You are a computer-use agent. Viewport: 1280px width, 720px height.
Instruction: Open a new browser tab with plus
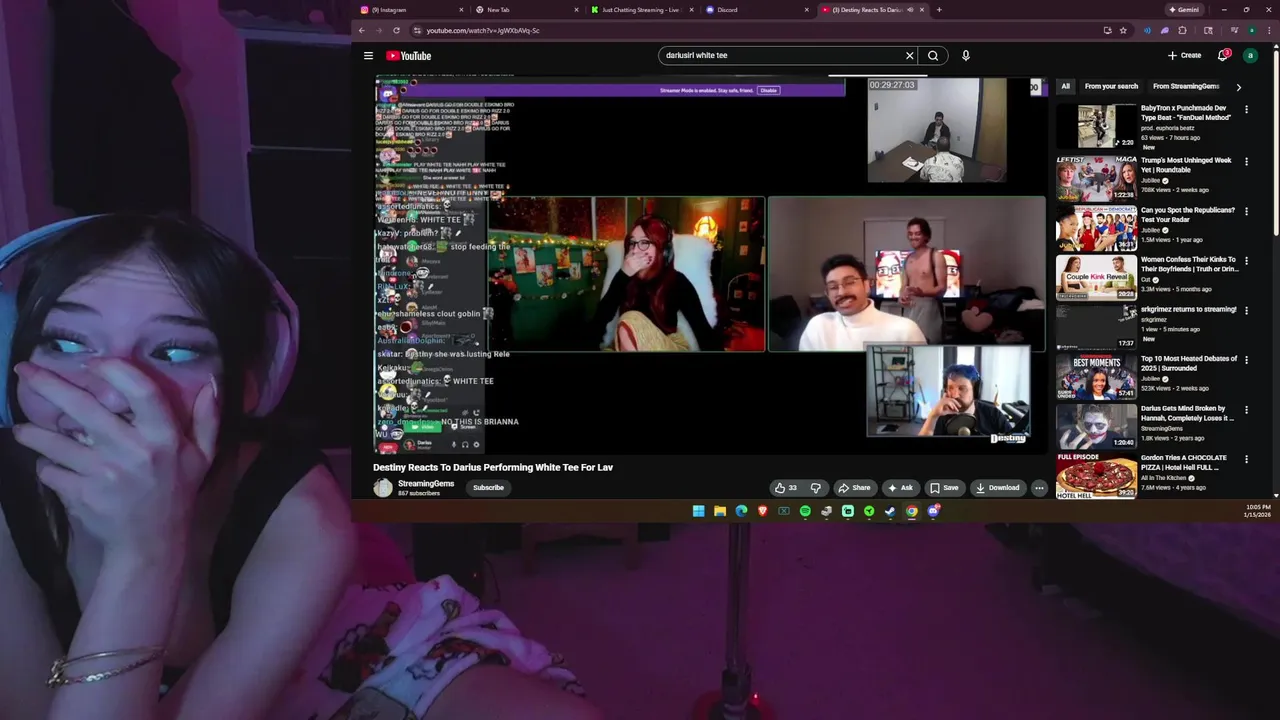pyautogui.click(x=939, y=10)
